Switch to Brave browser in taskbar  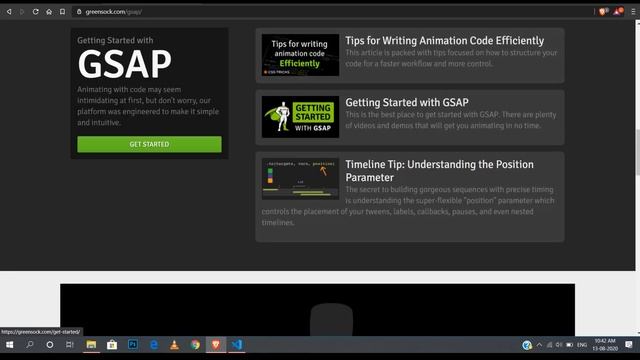point(216,345)
